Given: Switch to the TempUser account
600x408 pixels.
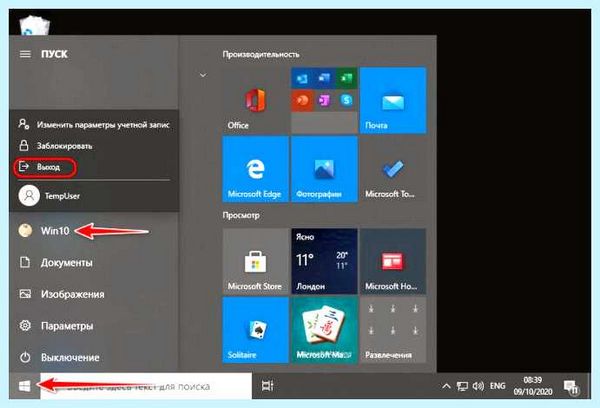Looking at the screenshot, I should click(x=95, y=196).
